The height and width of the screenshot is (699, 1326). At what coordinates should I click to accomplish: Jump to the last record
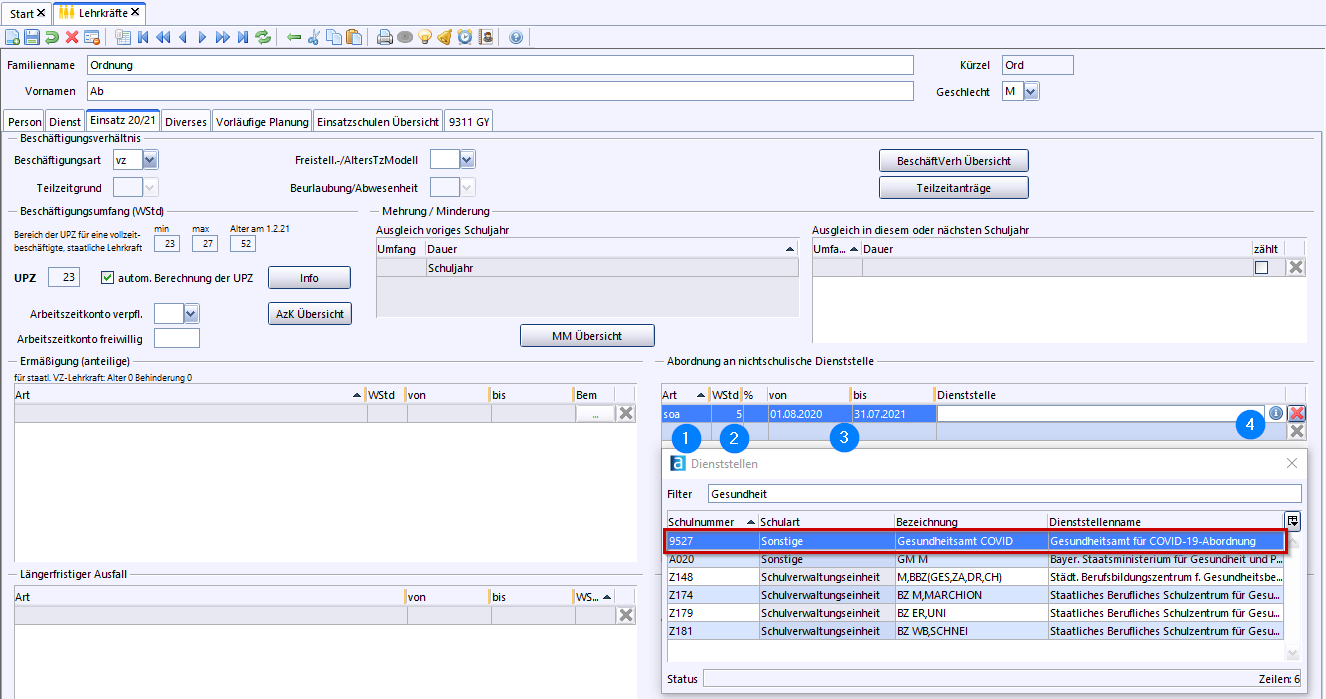pos(242,38)
